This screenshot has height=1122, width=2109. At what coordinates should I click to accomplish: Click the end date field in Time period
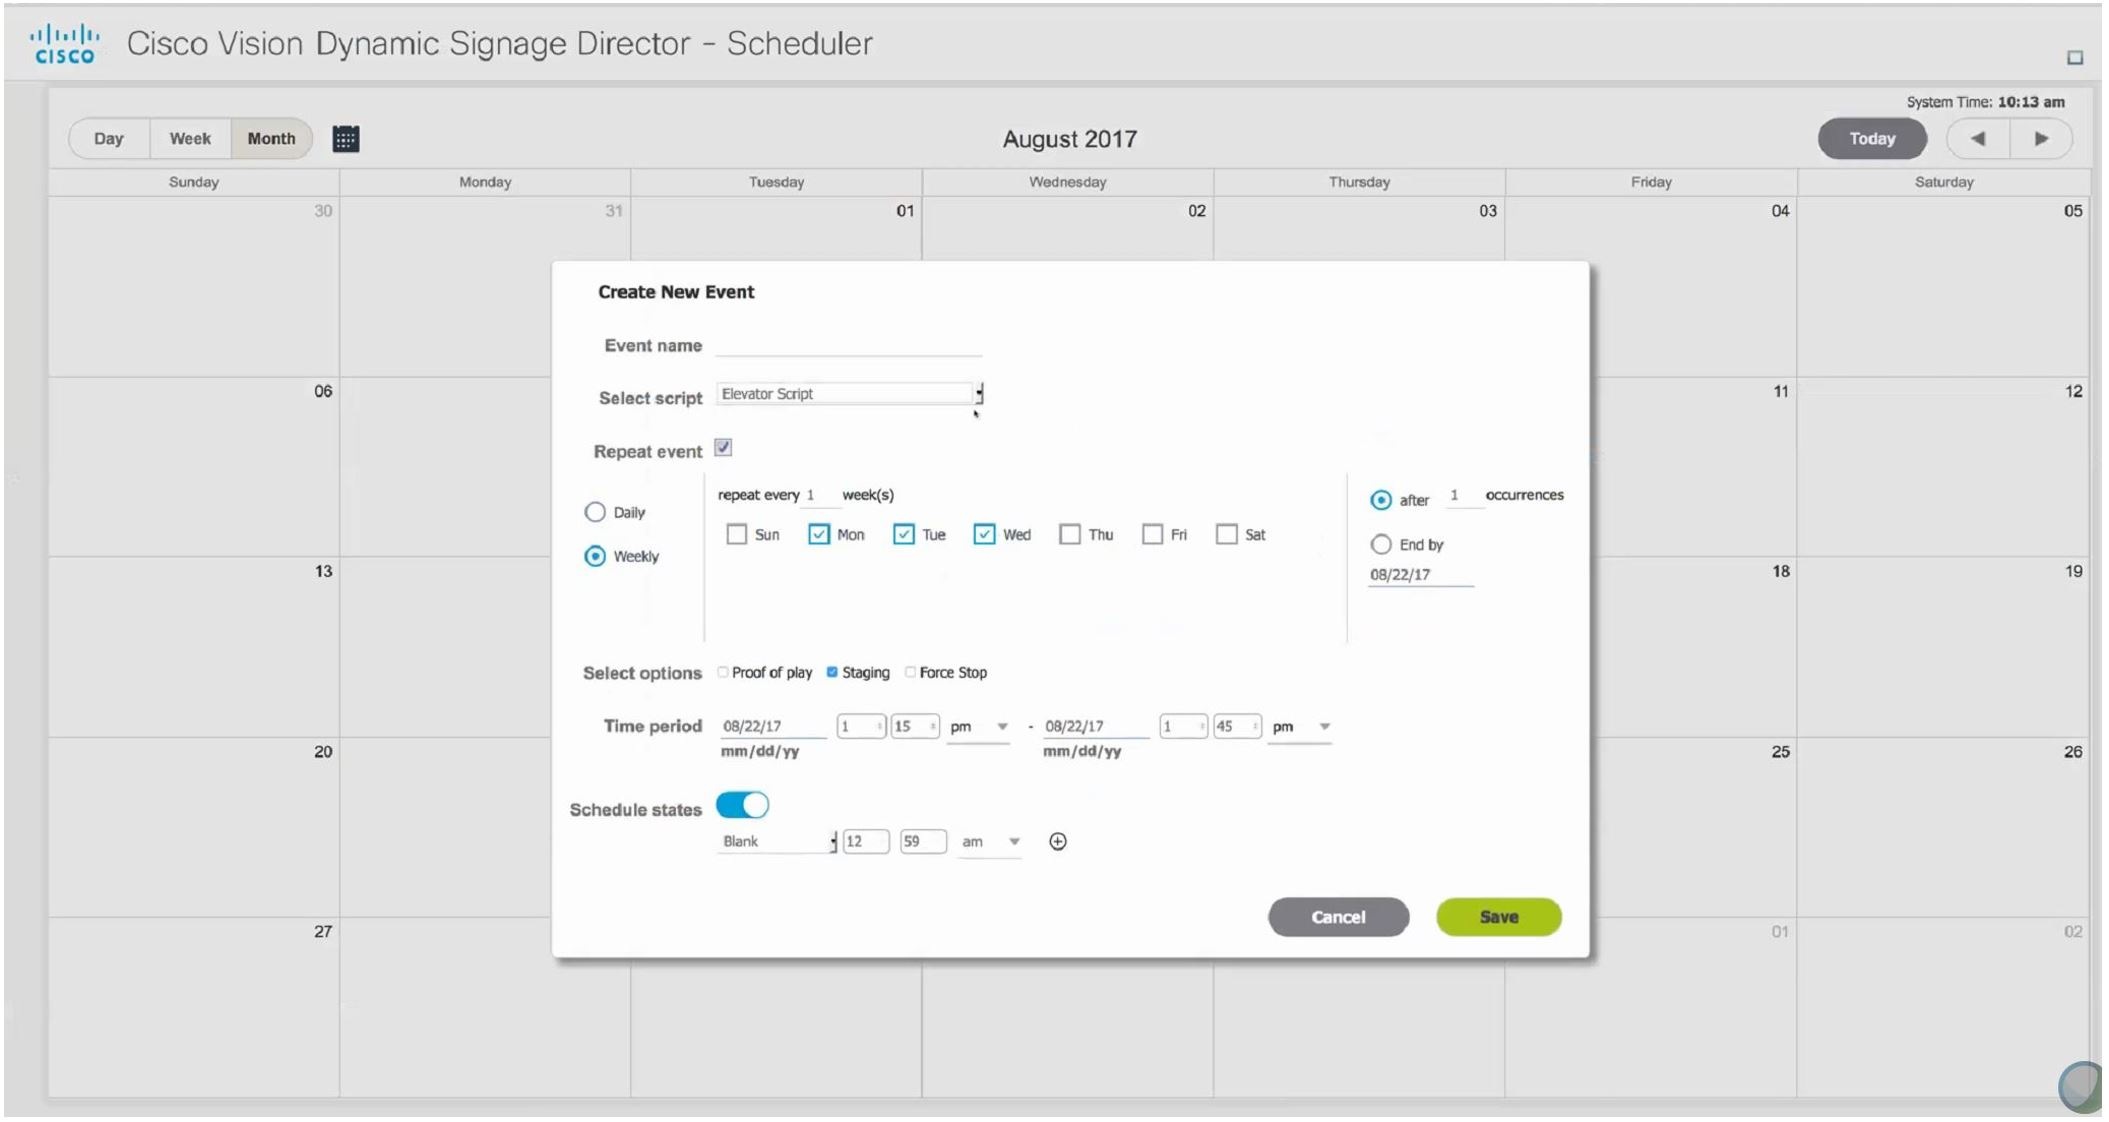(1094, 727)
